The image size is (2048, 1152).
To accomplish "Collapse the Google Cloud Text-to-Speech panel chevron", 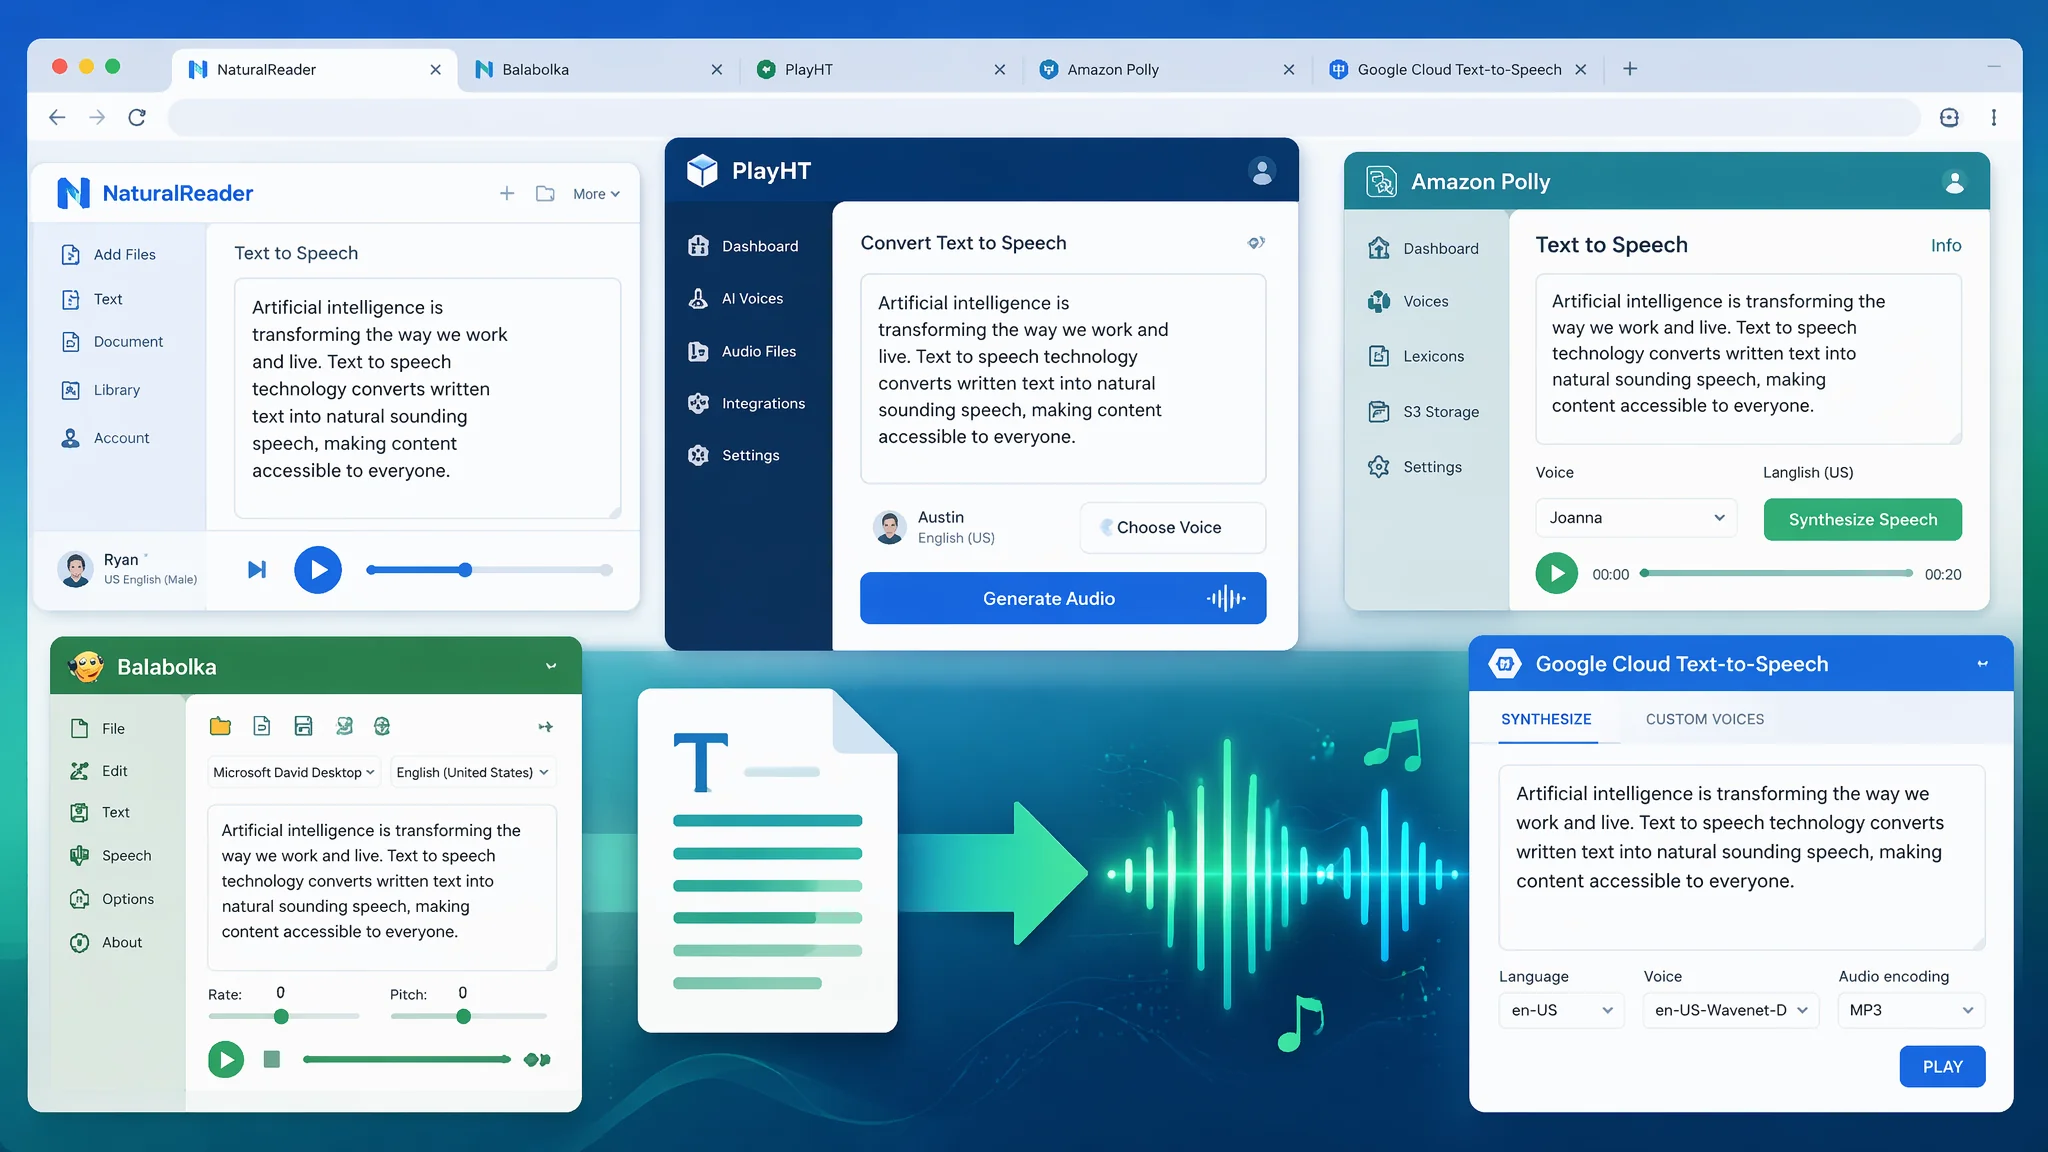I will pyautogui.click(x=1982, y=664).
